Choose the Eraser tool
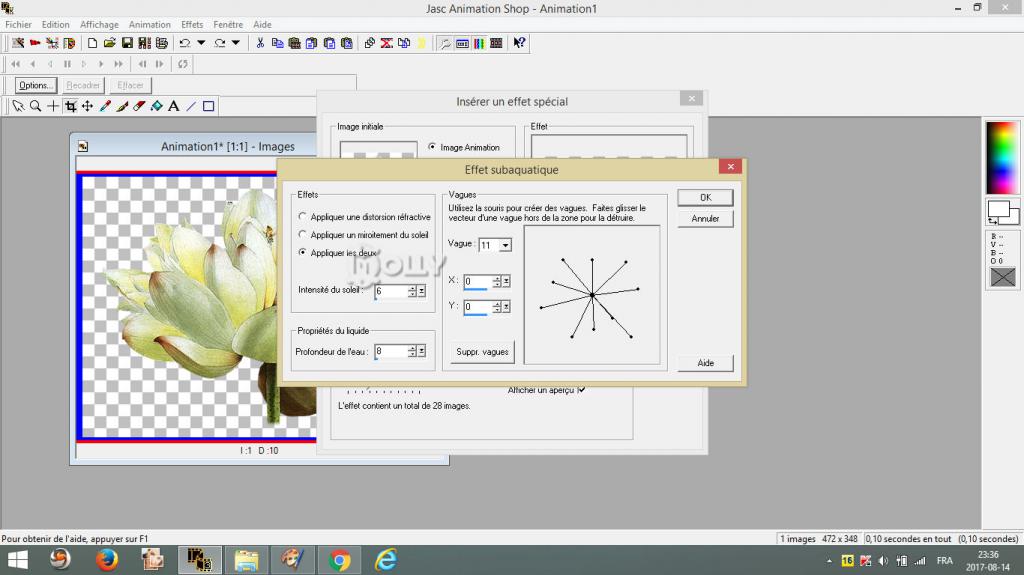Viewport: 1024px width, 575px height. [139, 106]
